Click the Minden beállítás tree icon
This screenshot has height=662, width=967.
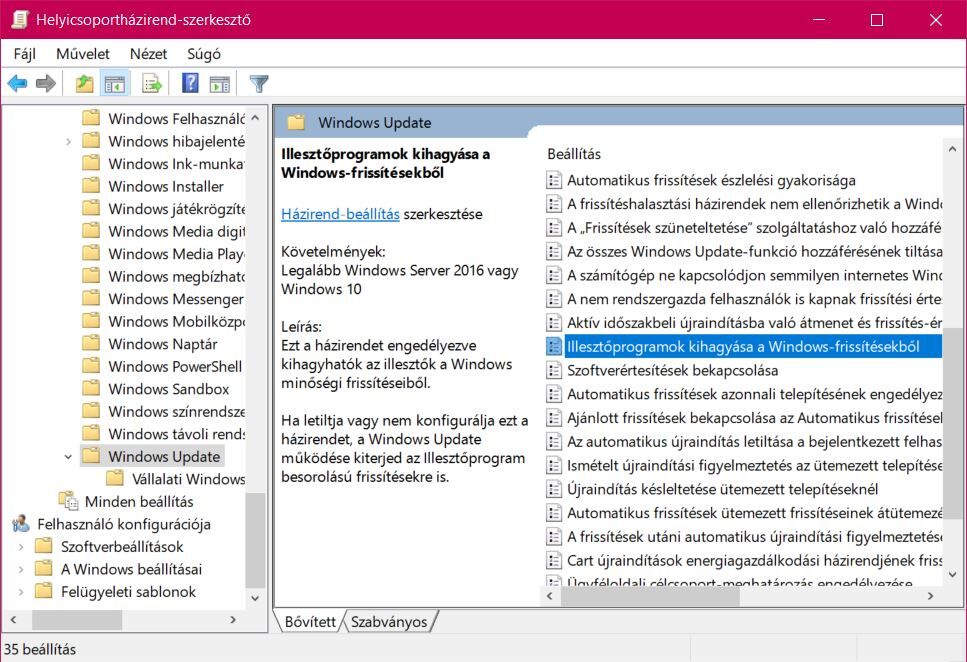[68, 501]
